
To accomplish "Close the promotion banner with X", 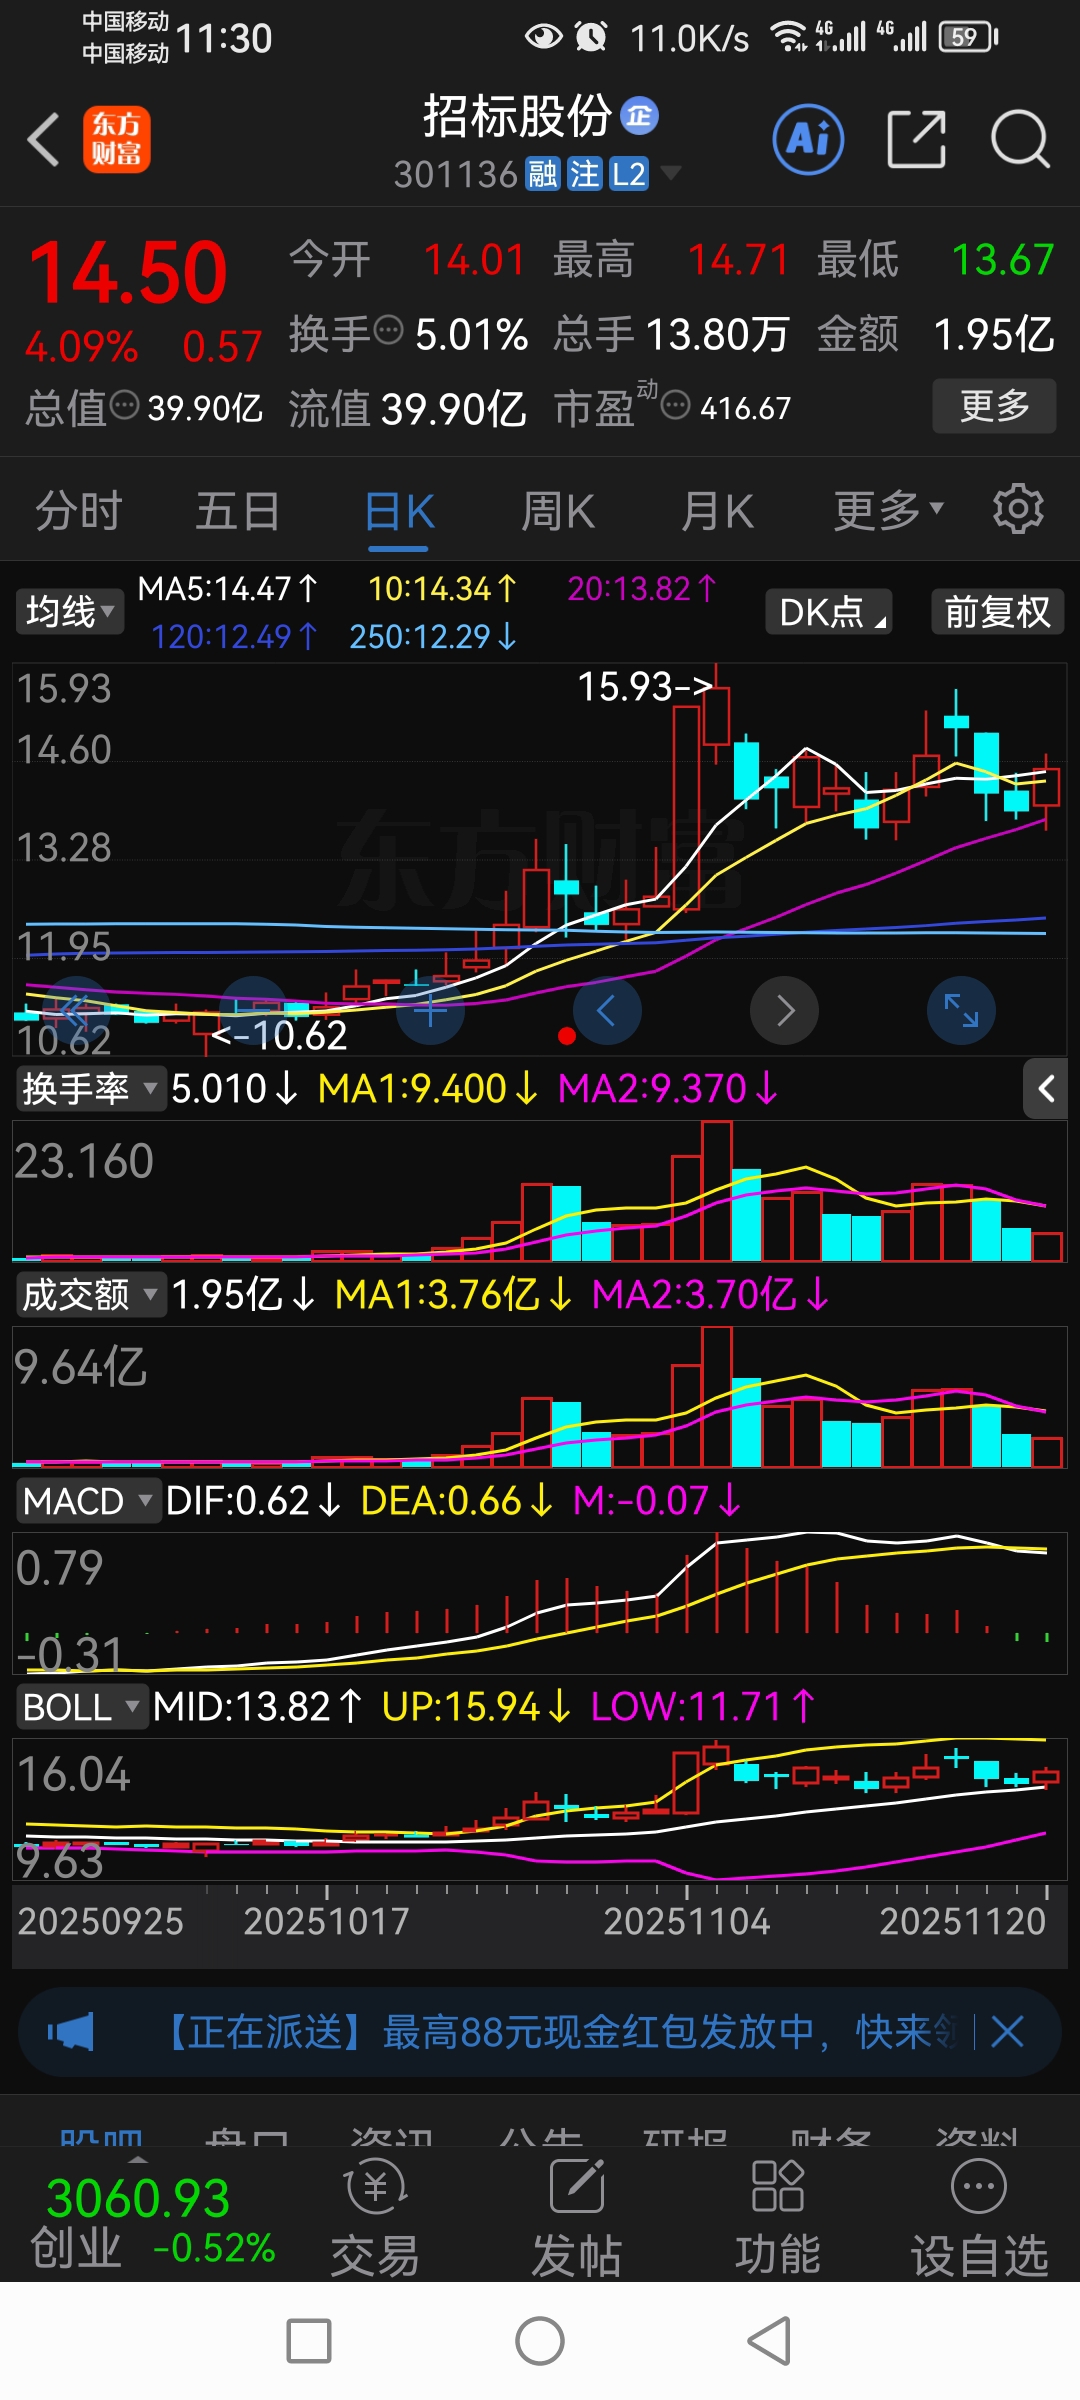I will point(1007,2032).
